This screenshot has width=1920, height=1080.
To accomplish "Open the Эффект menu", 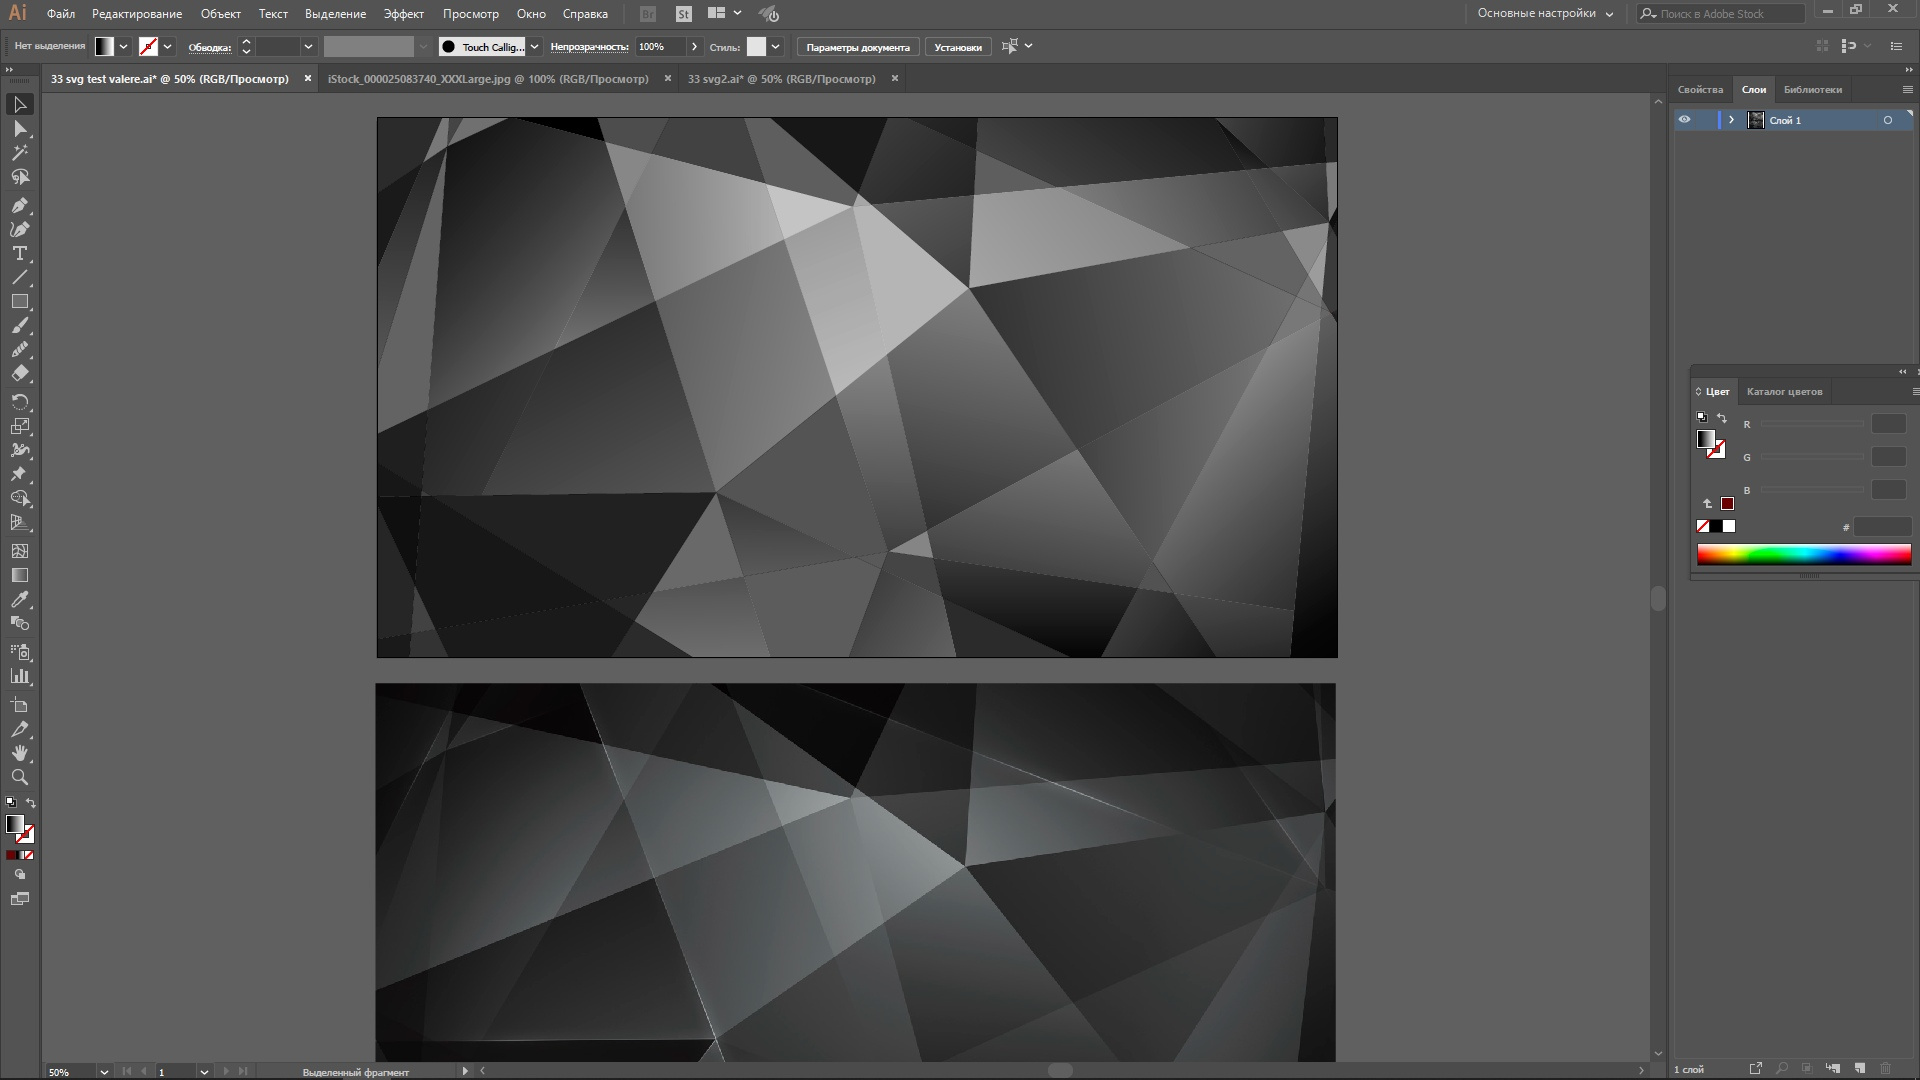I will click(x=404, y=14).
